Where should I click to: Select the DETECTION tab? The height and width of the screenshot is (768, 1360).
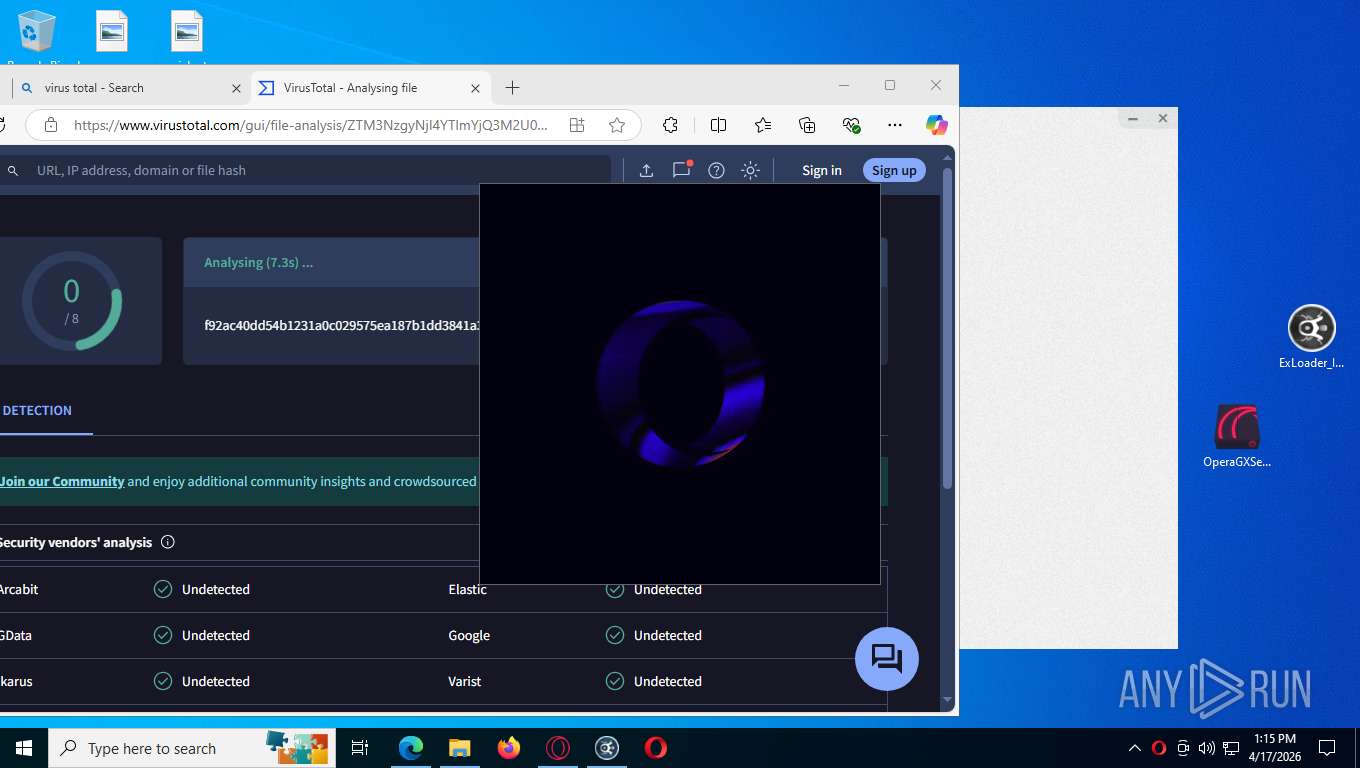[x=37, y=410]
